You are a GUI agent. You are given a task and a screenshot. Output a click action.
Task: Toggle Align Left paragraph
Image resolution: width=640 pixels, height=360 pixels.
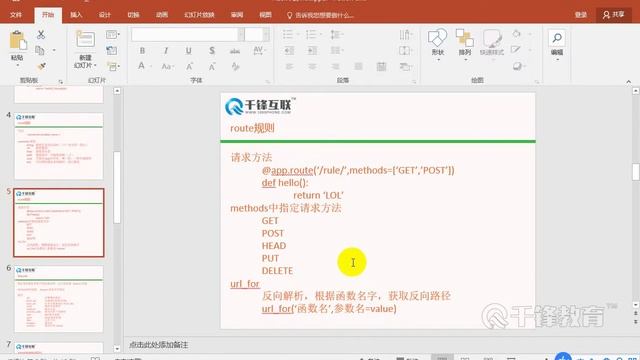[289, 66]
